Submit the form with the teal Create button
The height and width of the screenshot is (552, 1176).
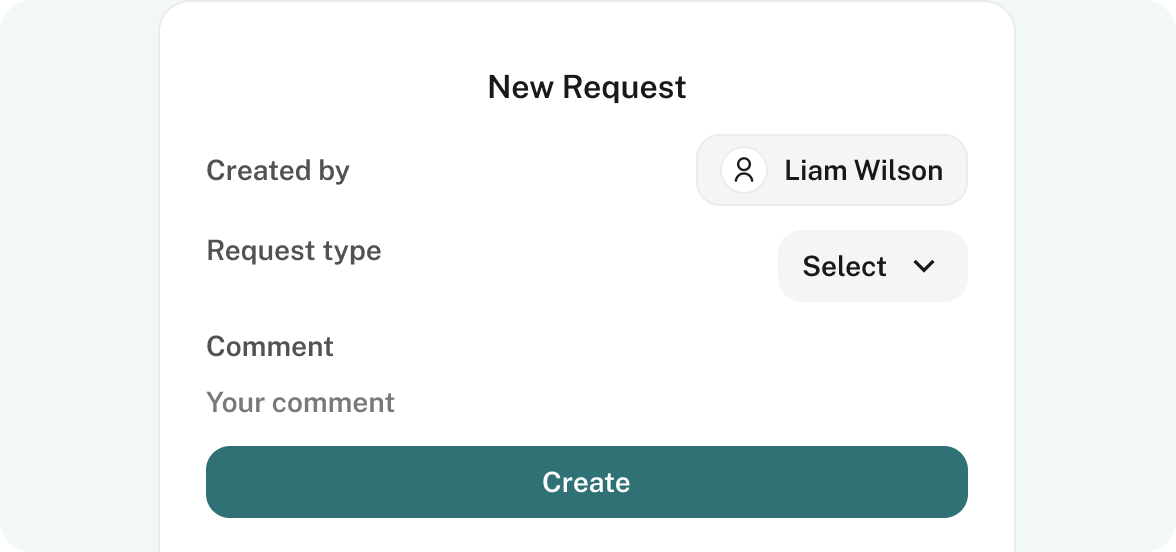pyautogui.click(x=586, y=482)
